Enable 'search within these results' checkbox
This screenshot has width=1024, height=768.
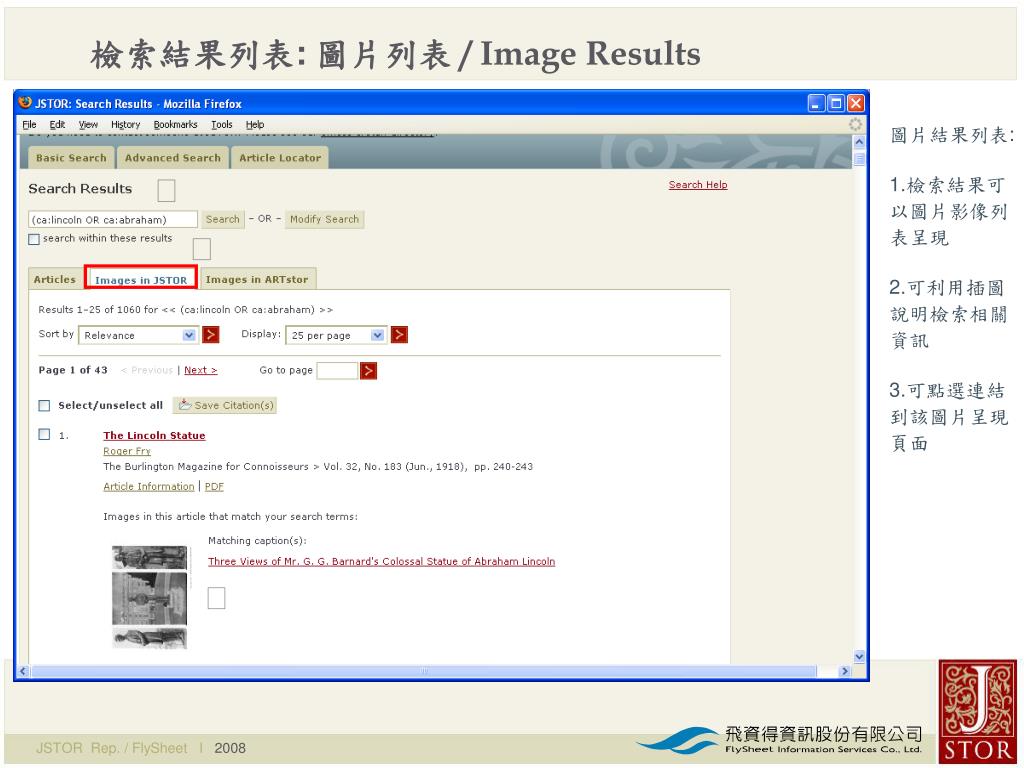[x=34, y=239]
